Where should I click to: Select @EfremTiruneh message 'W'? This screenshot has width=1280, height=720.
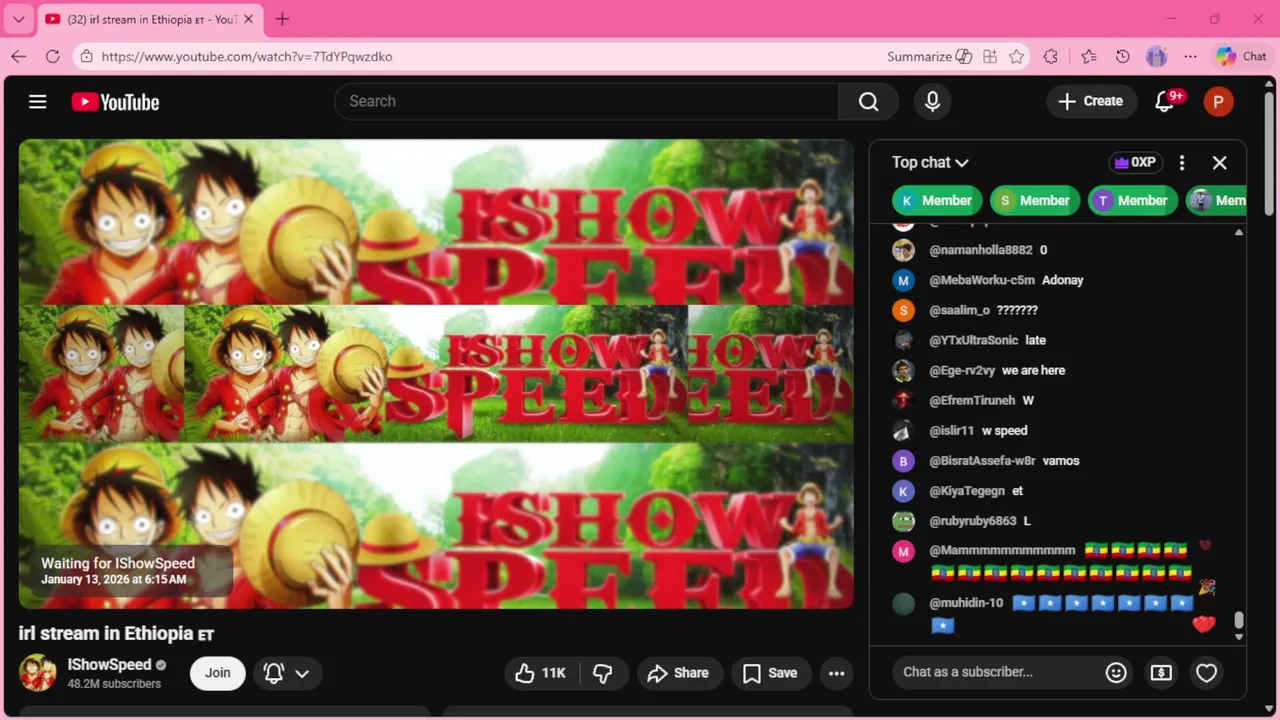[x=1028, y=400]
